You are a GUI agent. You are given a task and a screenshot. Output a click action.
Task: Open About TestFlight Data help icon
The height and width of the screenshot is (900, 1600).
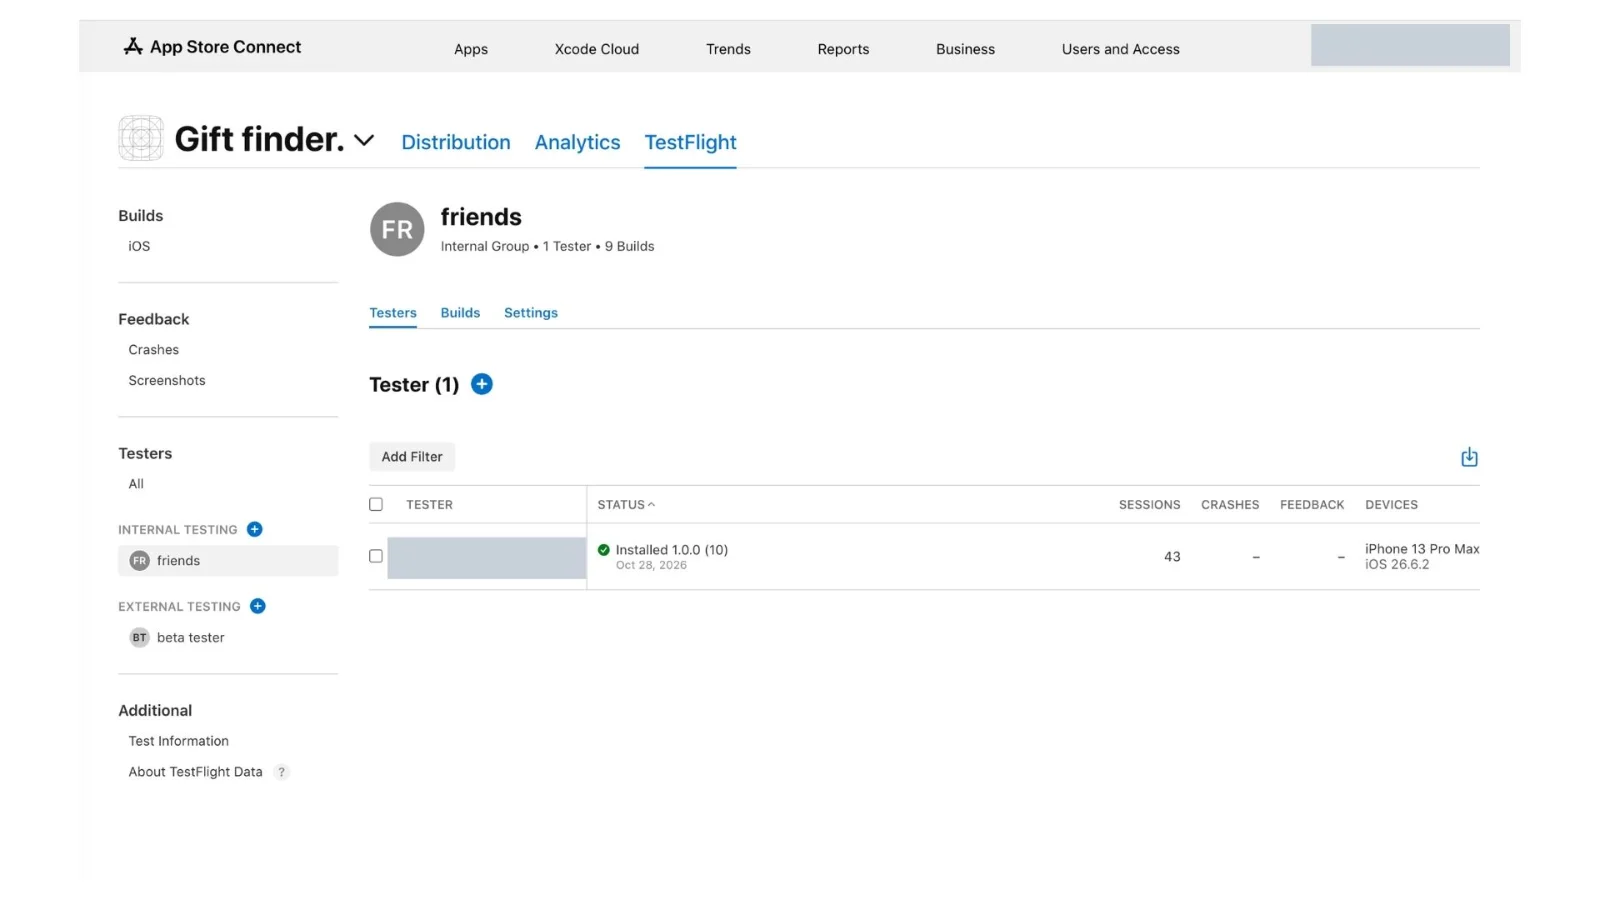(x=282, y=772)
